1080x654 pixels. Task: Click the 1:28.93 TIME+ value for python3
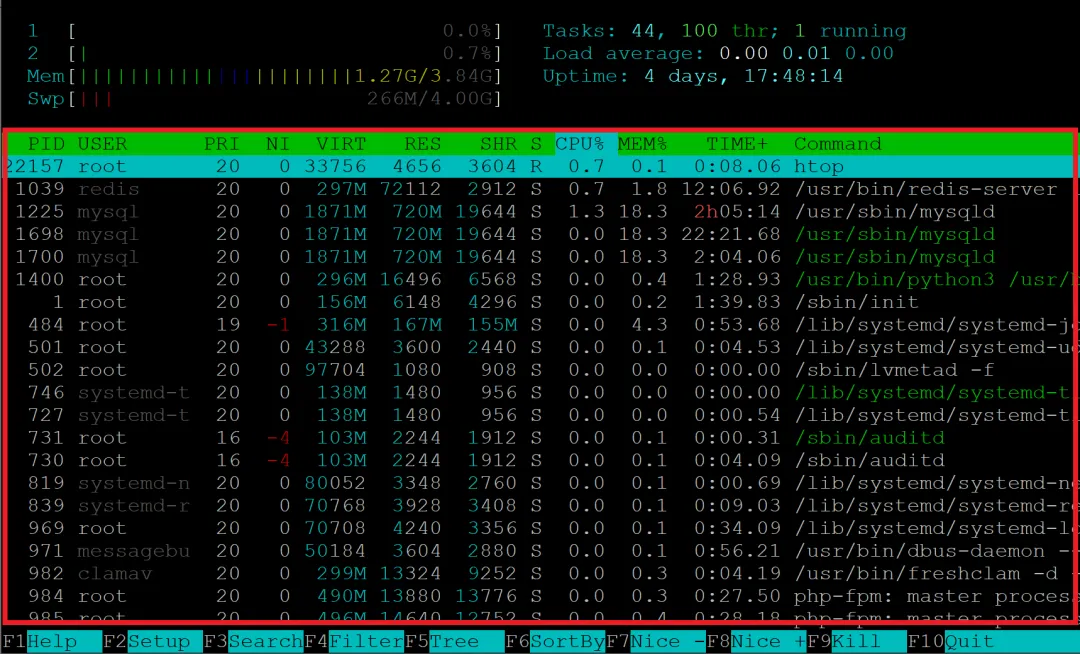point(737,279)
